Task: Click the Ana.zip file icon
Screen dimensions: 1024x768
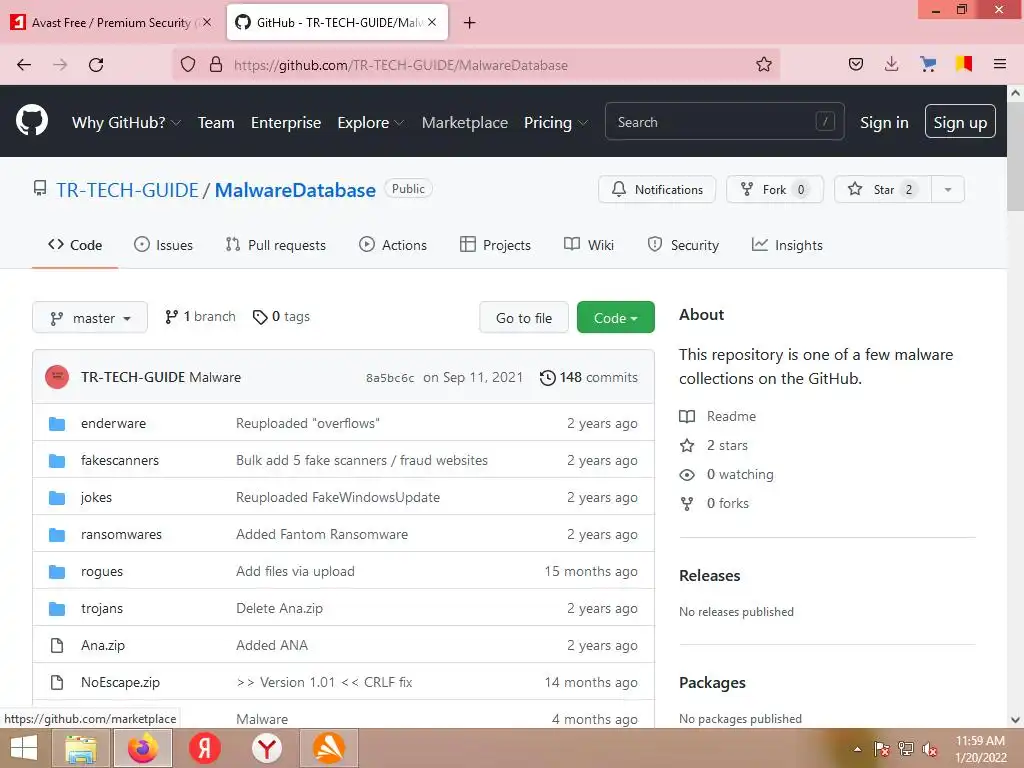Action: (57, 645)
